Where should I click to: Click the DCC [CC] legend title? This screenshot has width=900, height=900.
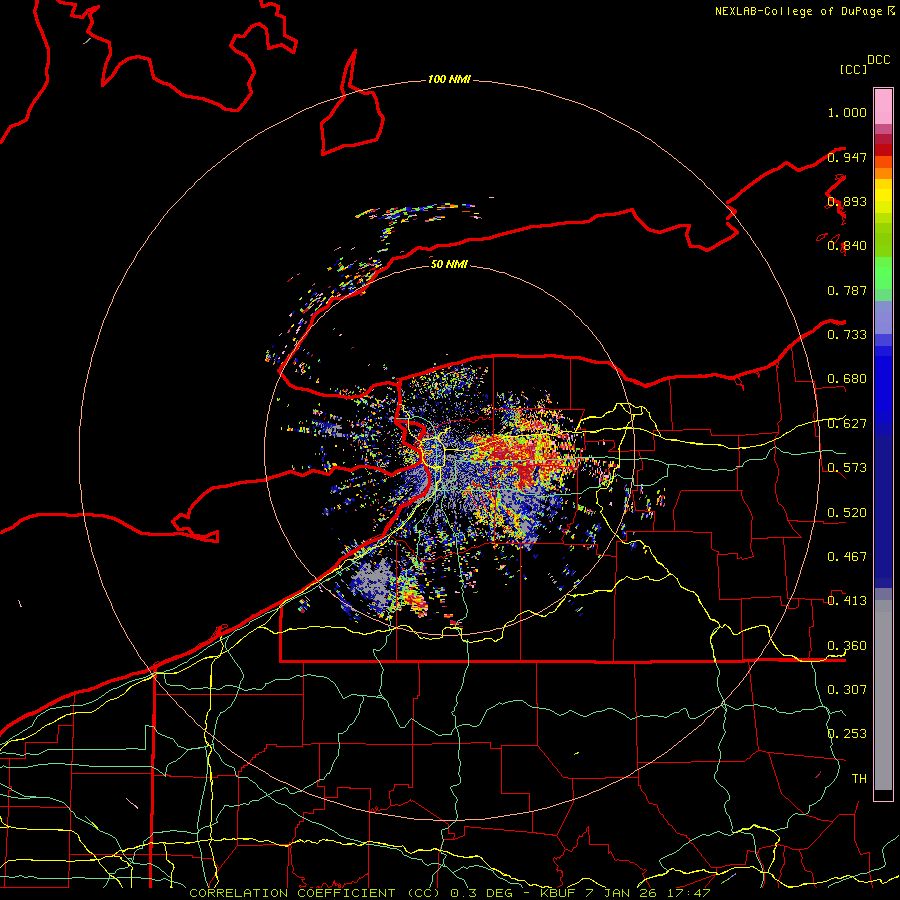coord(864,64)
